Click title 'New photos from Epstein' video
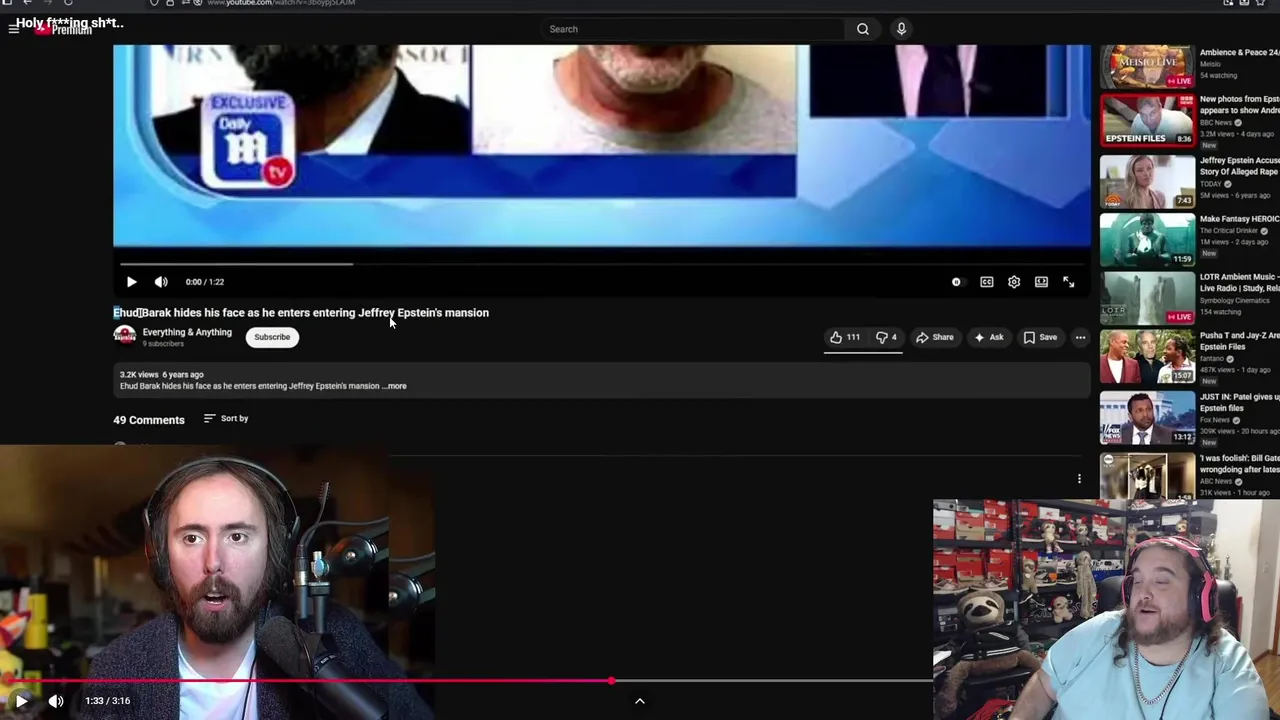Screen dimensions: 1280x720 (x=1239, y=105)
